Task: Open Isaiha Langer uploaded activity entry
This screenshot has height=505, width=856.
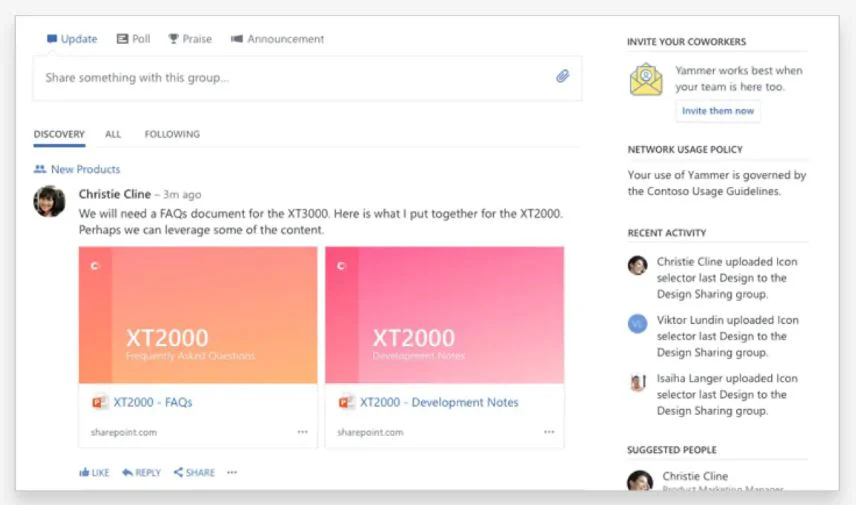Action: 727,395
